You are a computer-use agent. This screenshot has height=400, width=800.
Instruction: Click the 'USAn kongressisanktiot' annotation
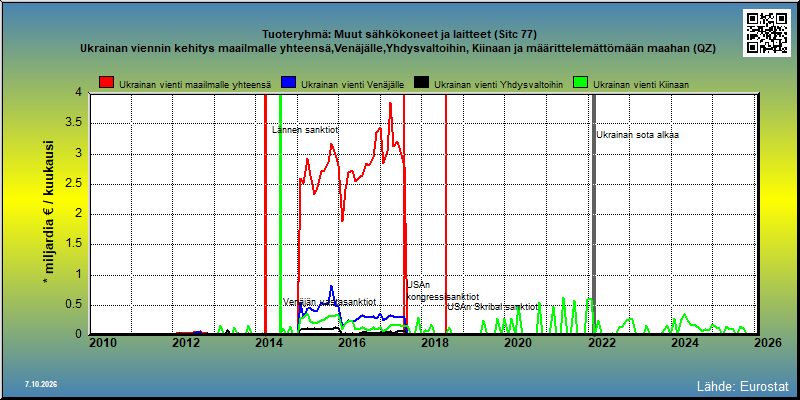442,291
